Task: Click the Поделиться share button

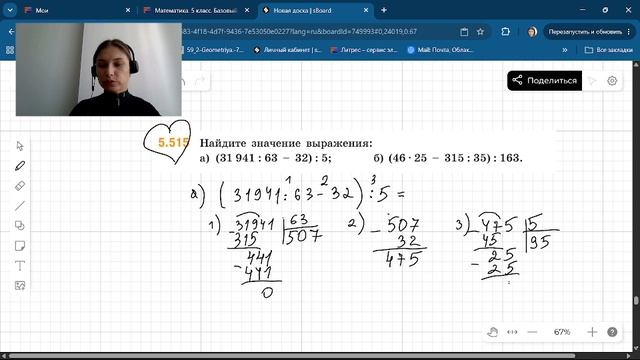Action: (544, 80)
